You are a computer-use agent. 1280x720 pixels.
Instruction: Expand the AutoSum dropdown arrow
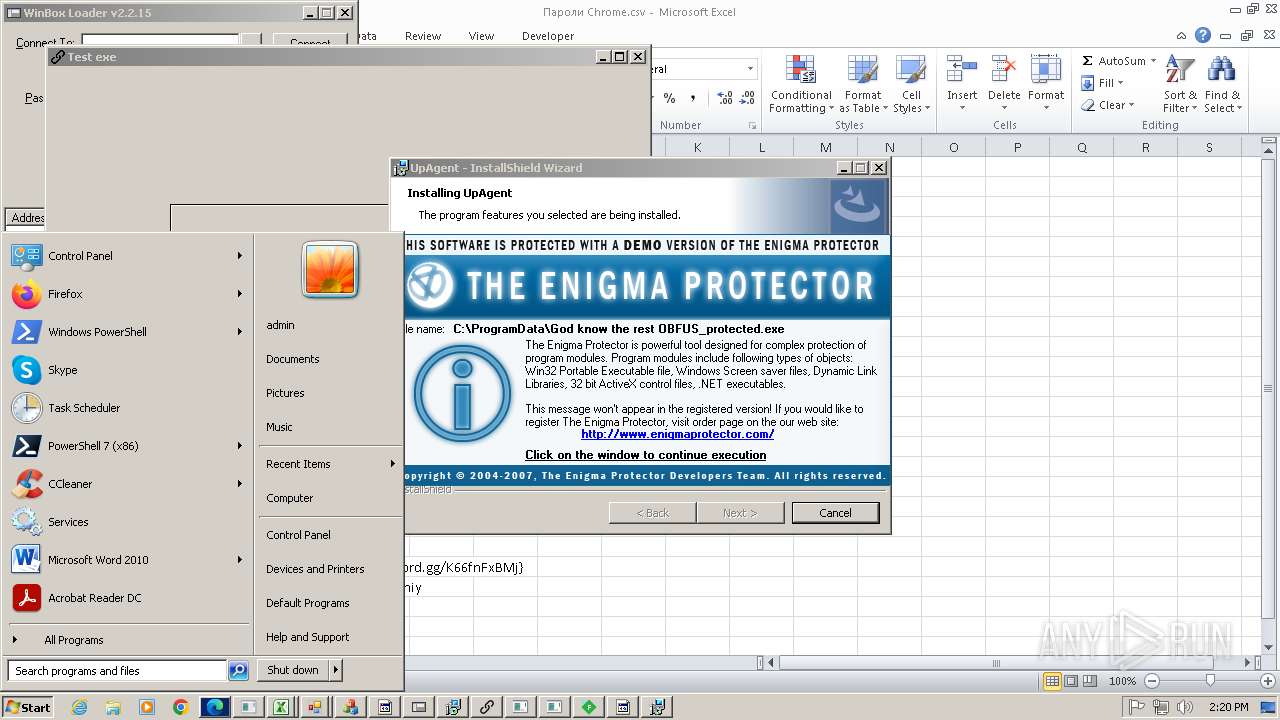click(x=1153, y=61)
